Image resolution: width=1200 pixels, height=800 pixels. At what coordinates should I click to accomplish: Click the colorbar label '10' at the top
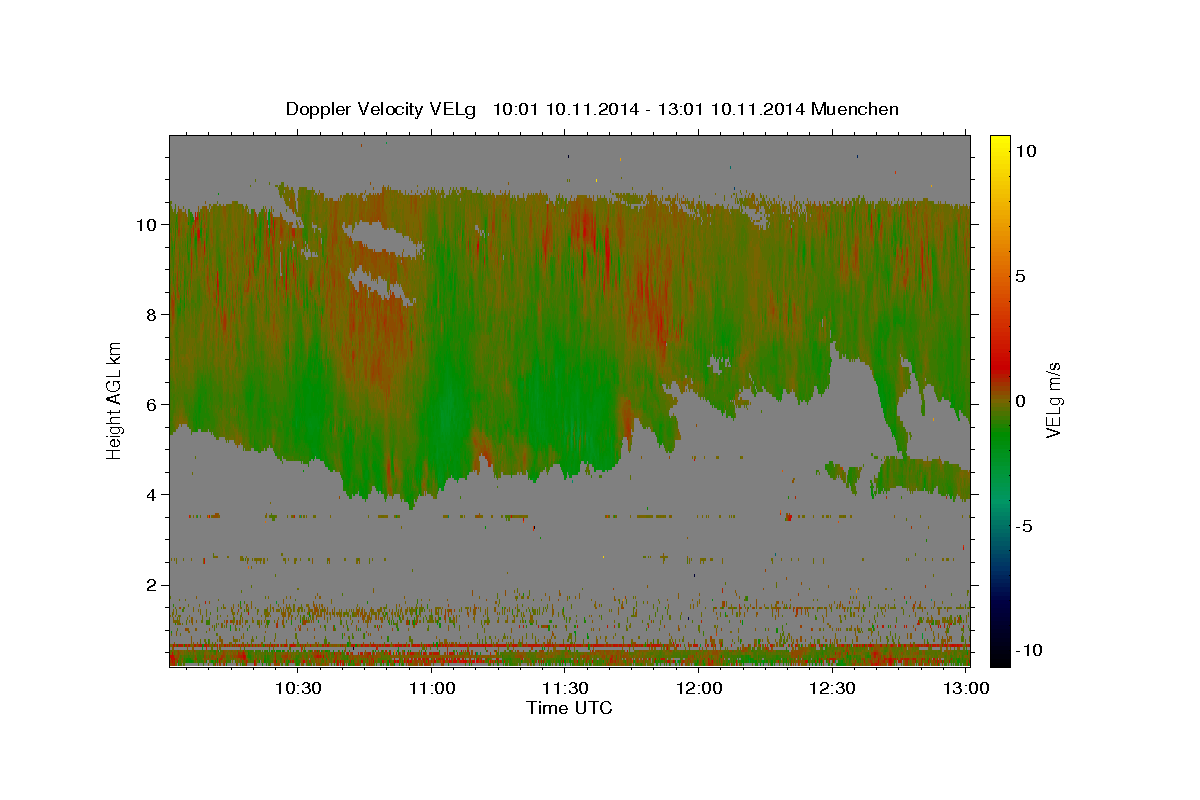1025,150
